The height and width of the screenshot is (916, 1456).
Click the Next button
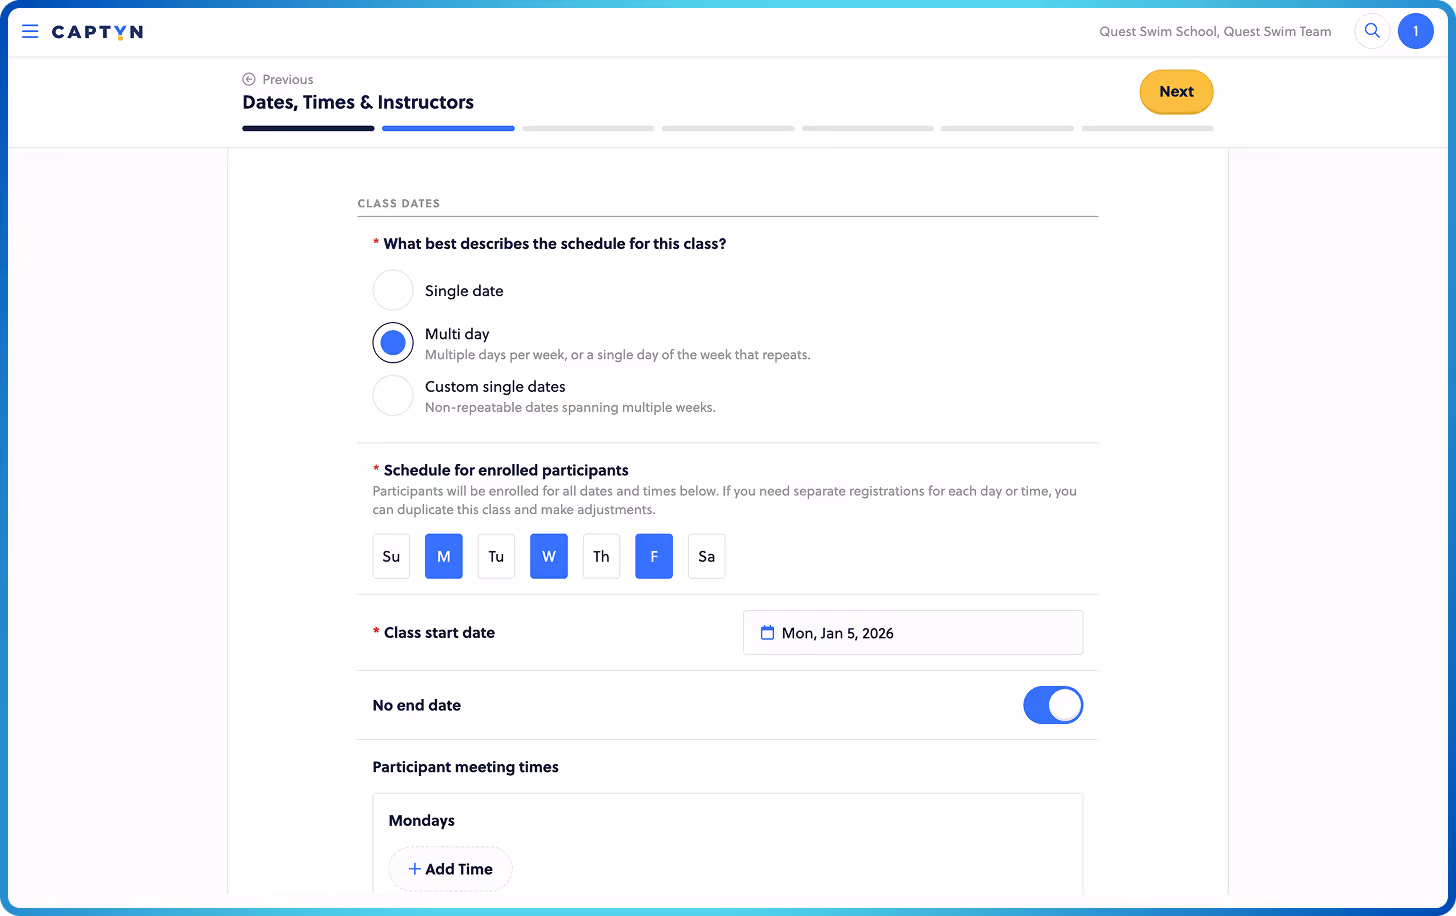click(1176, 91)
